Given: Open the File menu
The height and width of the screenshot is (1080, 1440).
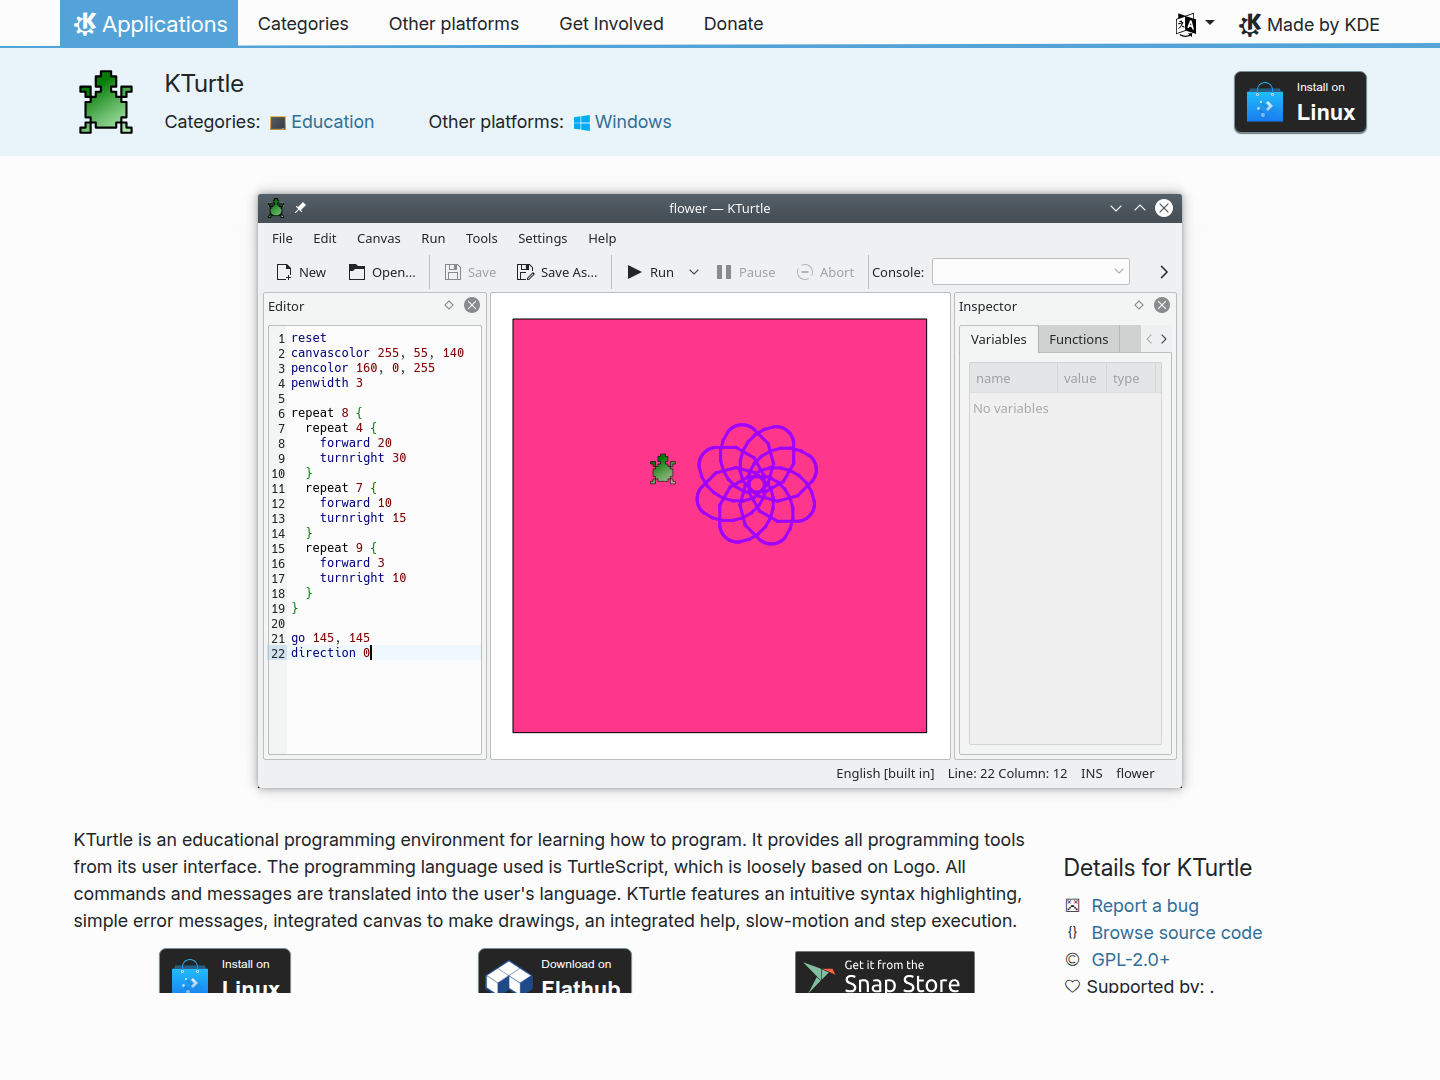Looking at the screenshot, I should tap(282, 238).
